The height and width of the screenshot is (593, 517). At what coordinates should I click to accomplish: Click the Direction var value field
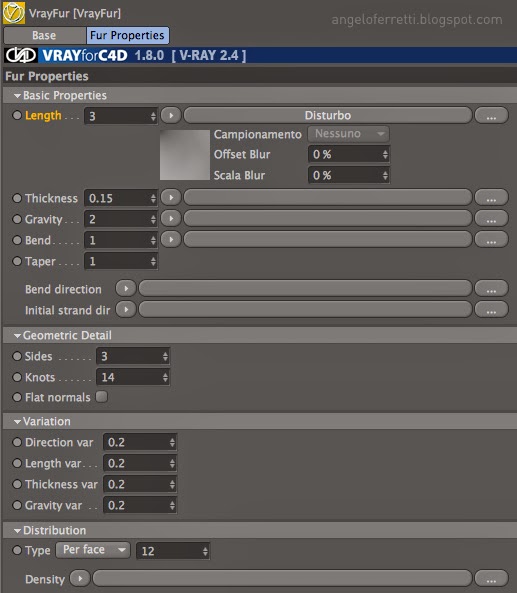pos(140,442)
